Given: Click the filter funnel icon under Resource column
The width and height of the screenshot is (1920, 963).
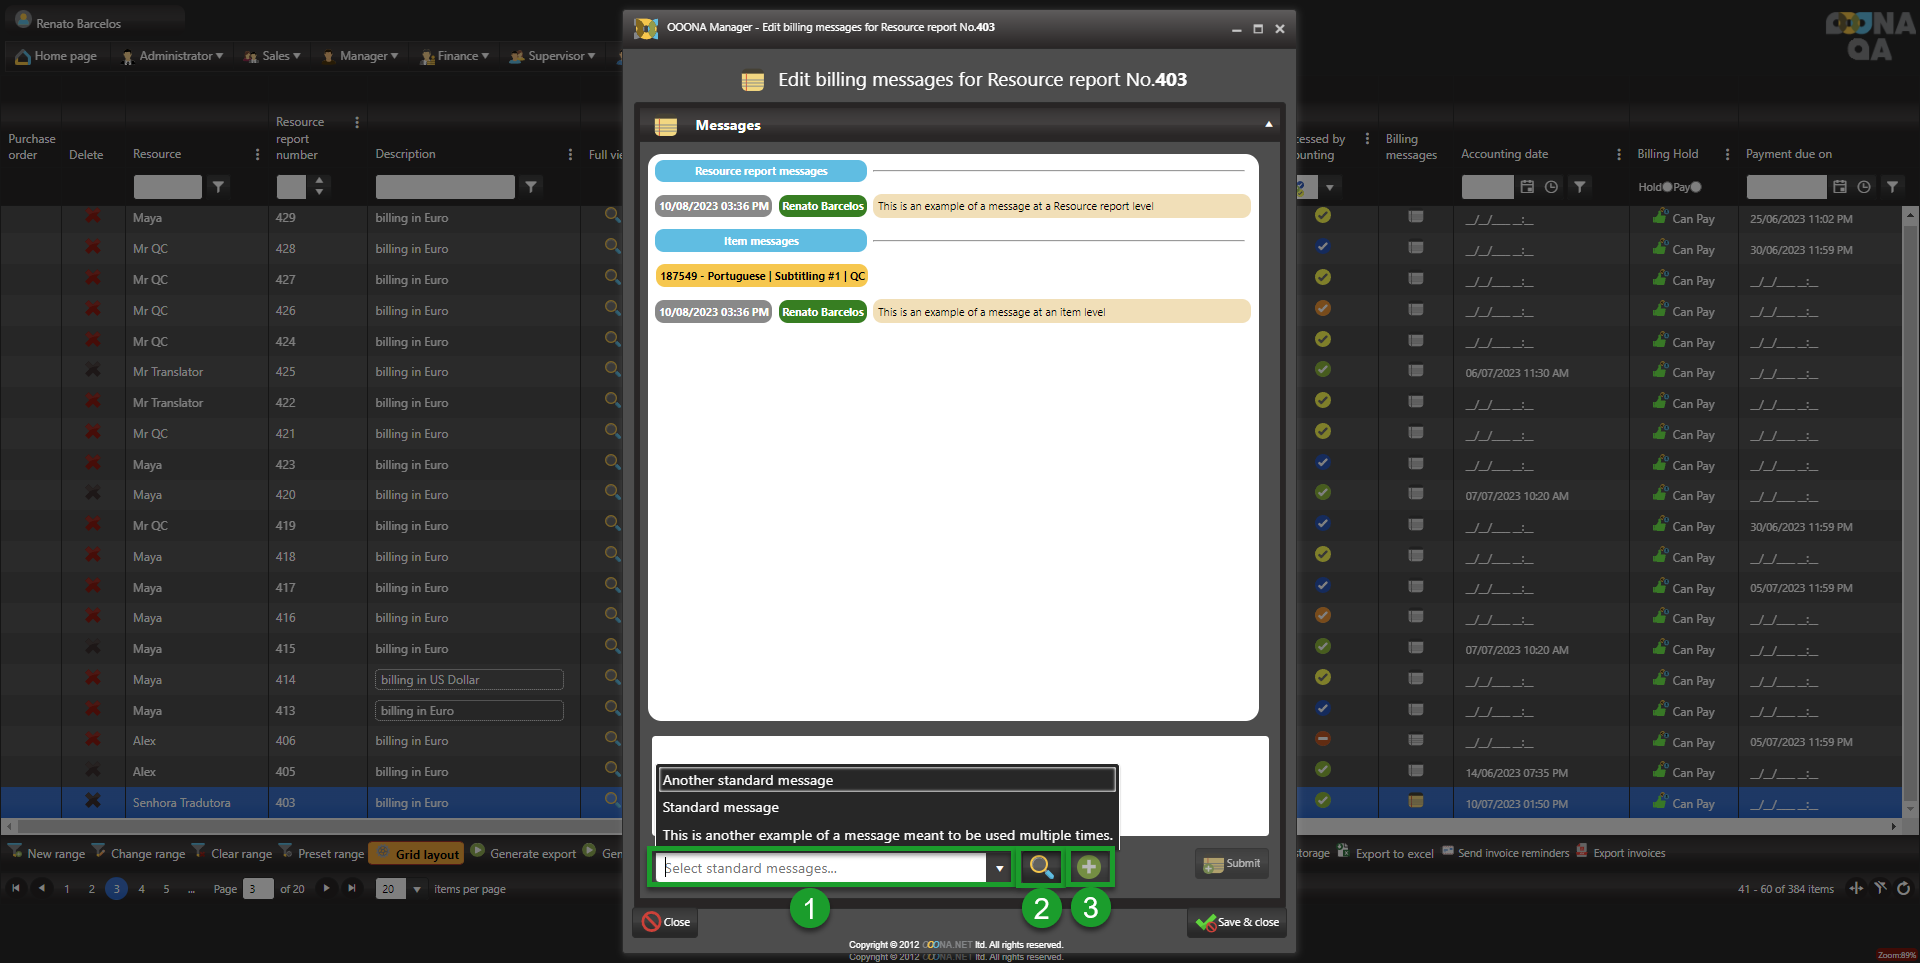Looking at the screenshot, I should click(218, 187).
